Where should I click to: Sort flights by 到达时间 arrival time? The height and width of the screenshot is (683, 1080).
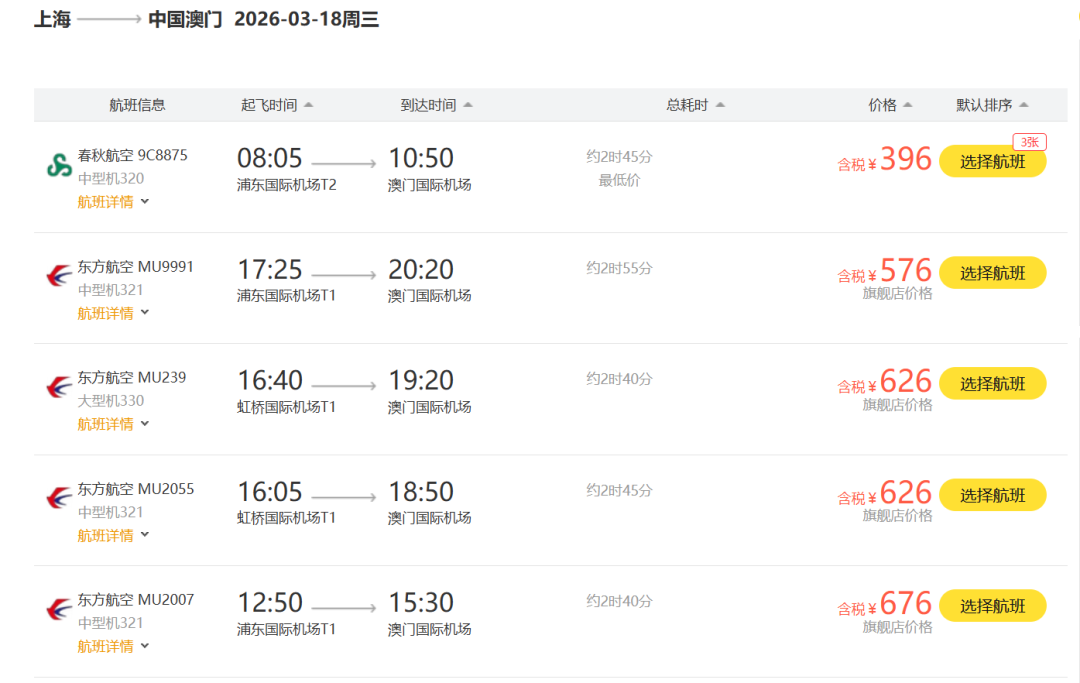[437, 105]
